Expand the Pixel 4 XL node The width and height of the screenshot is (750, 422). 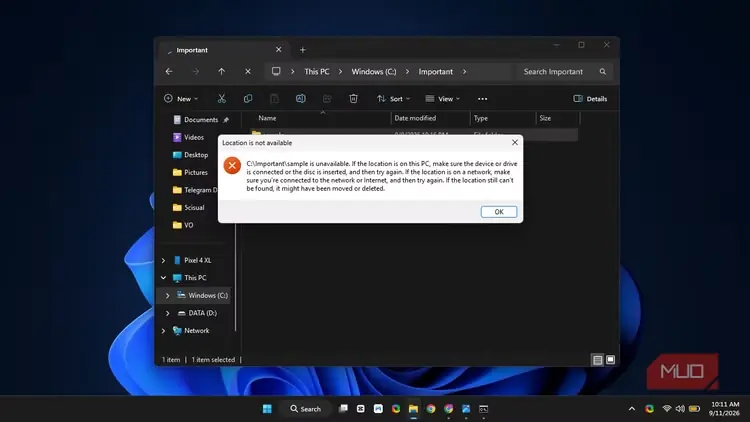tap(163, 260)
